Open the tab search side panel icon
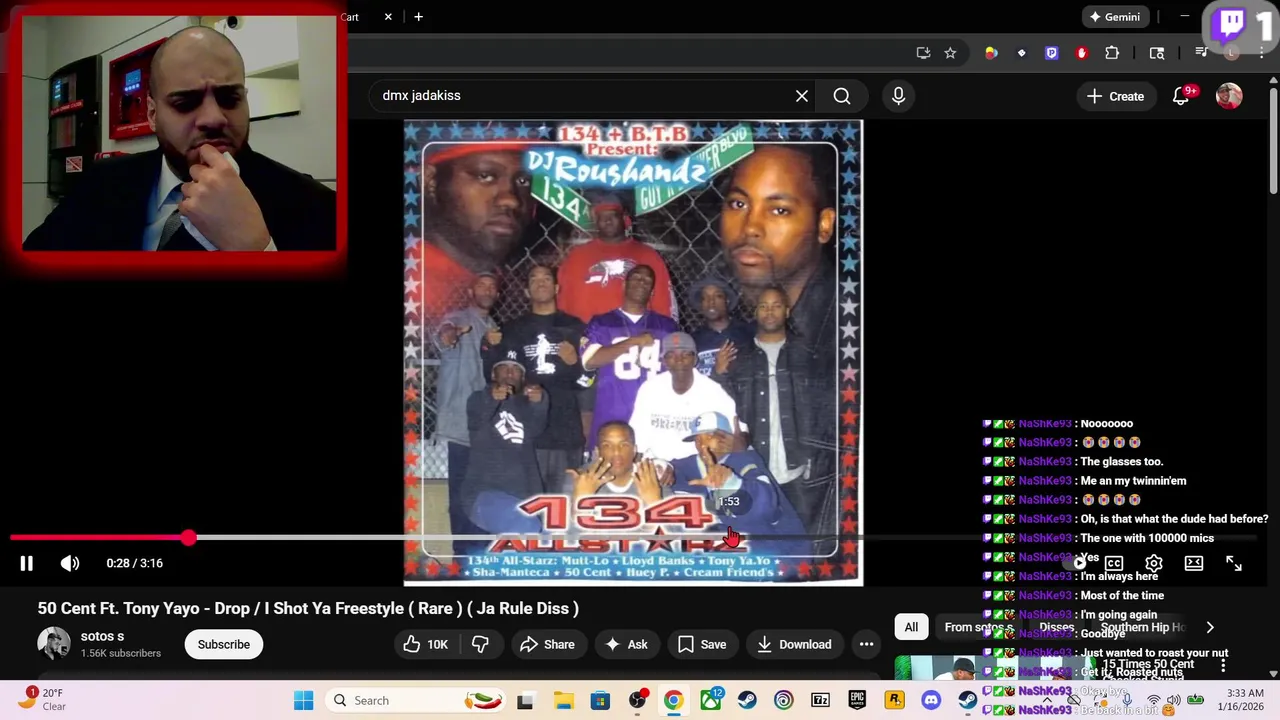Viewport: 1280px width, 720px height. tap(1157, 53)
